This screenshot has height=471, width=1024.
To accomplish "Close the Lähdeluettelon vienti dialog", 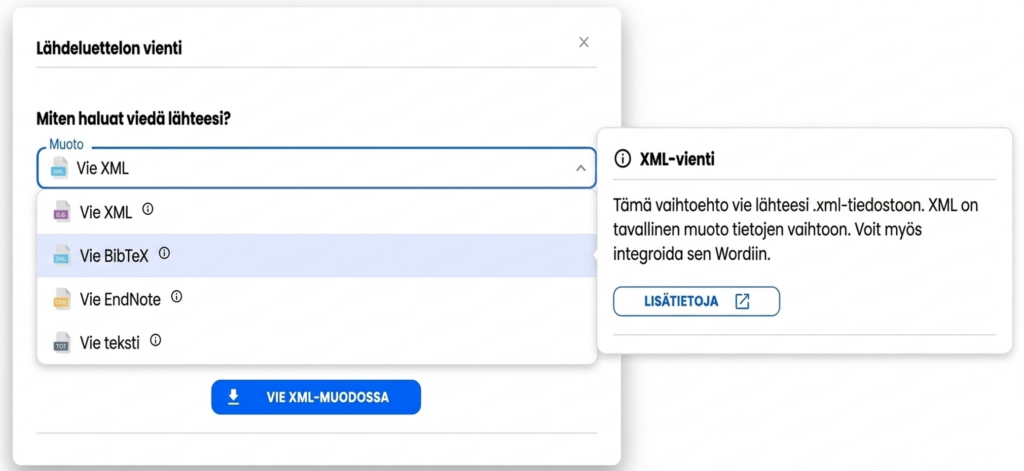I will (x=584, y=42).
